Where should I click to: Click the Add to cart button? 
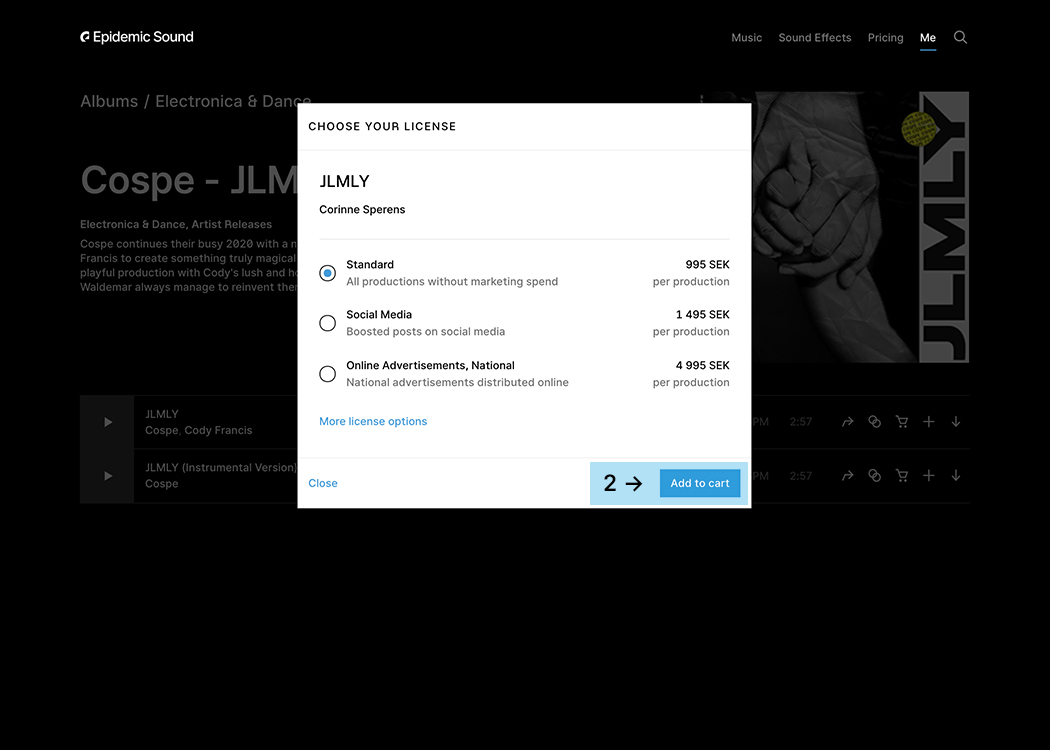pos(699,483)
